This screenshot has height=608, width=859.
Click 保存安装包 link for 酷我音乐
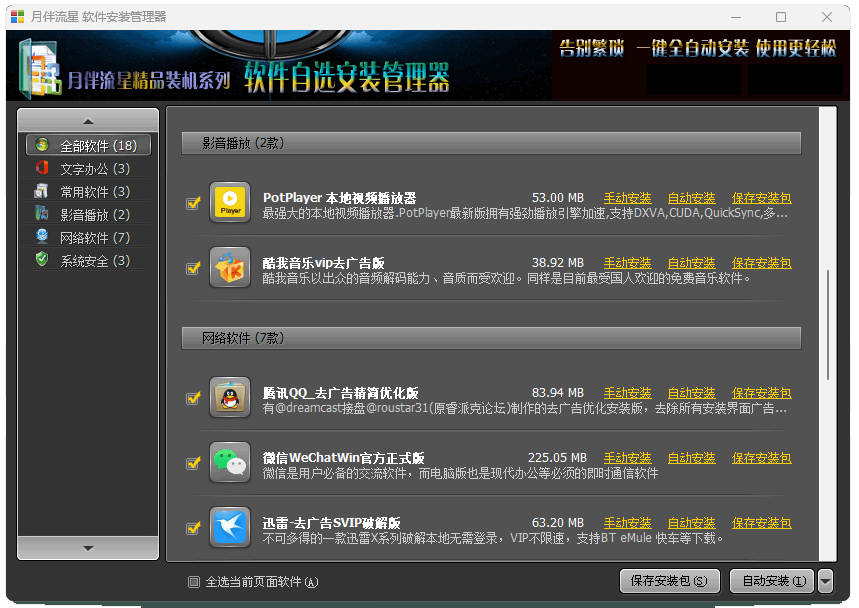click(761, 263)
